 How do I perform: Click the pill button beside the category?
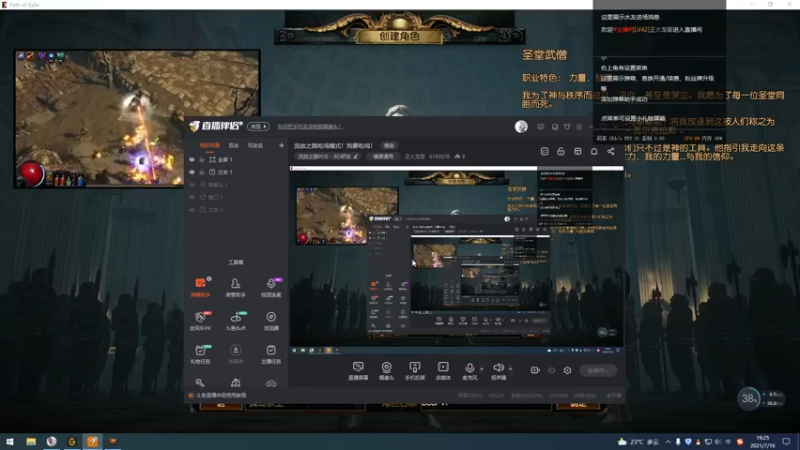(383, 157)
